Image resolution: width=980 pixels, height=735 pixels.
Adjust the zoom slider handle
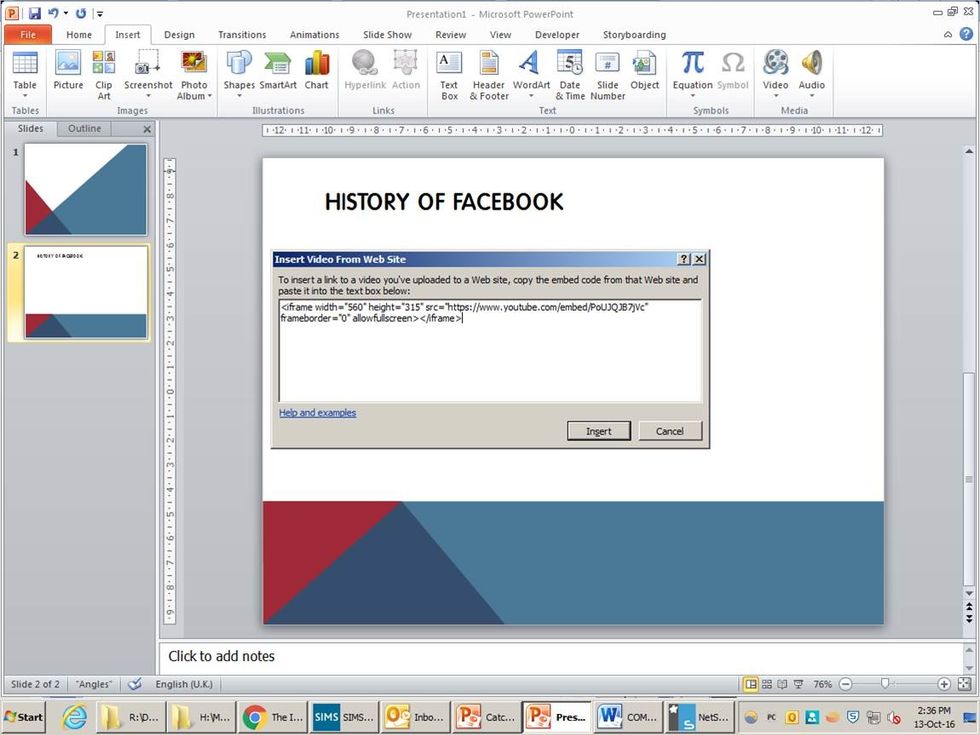pos(884,684)
